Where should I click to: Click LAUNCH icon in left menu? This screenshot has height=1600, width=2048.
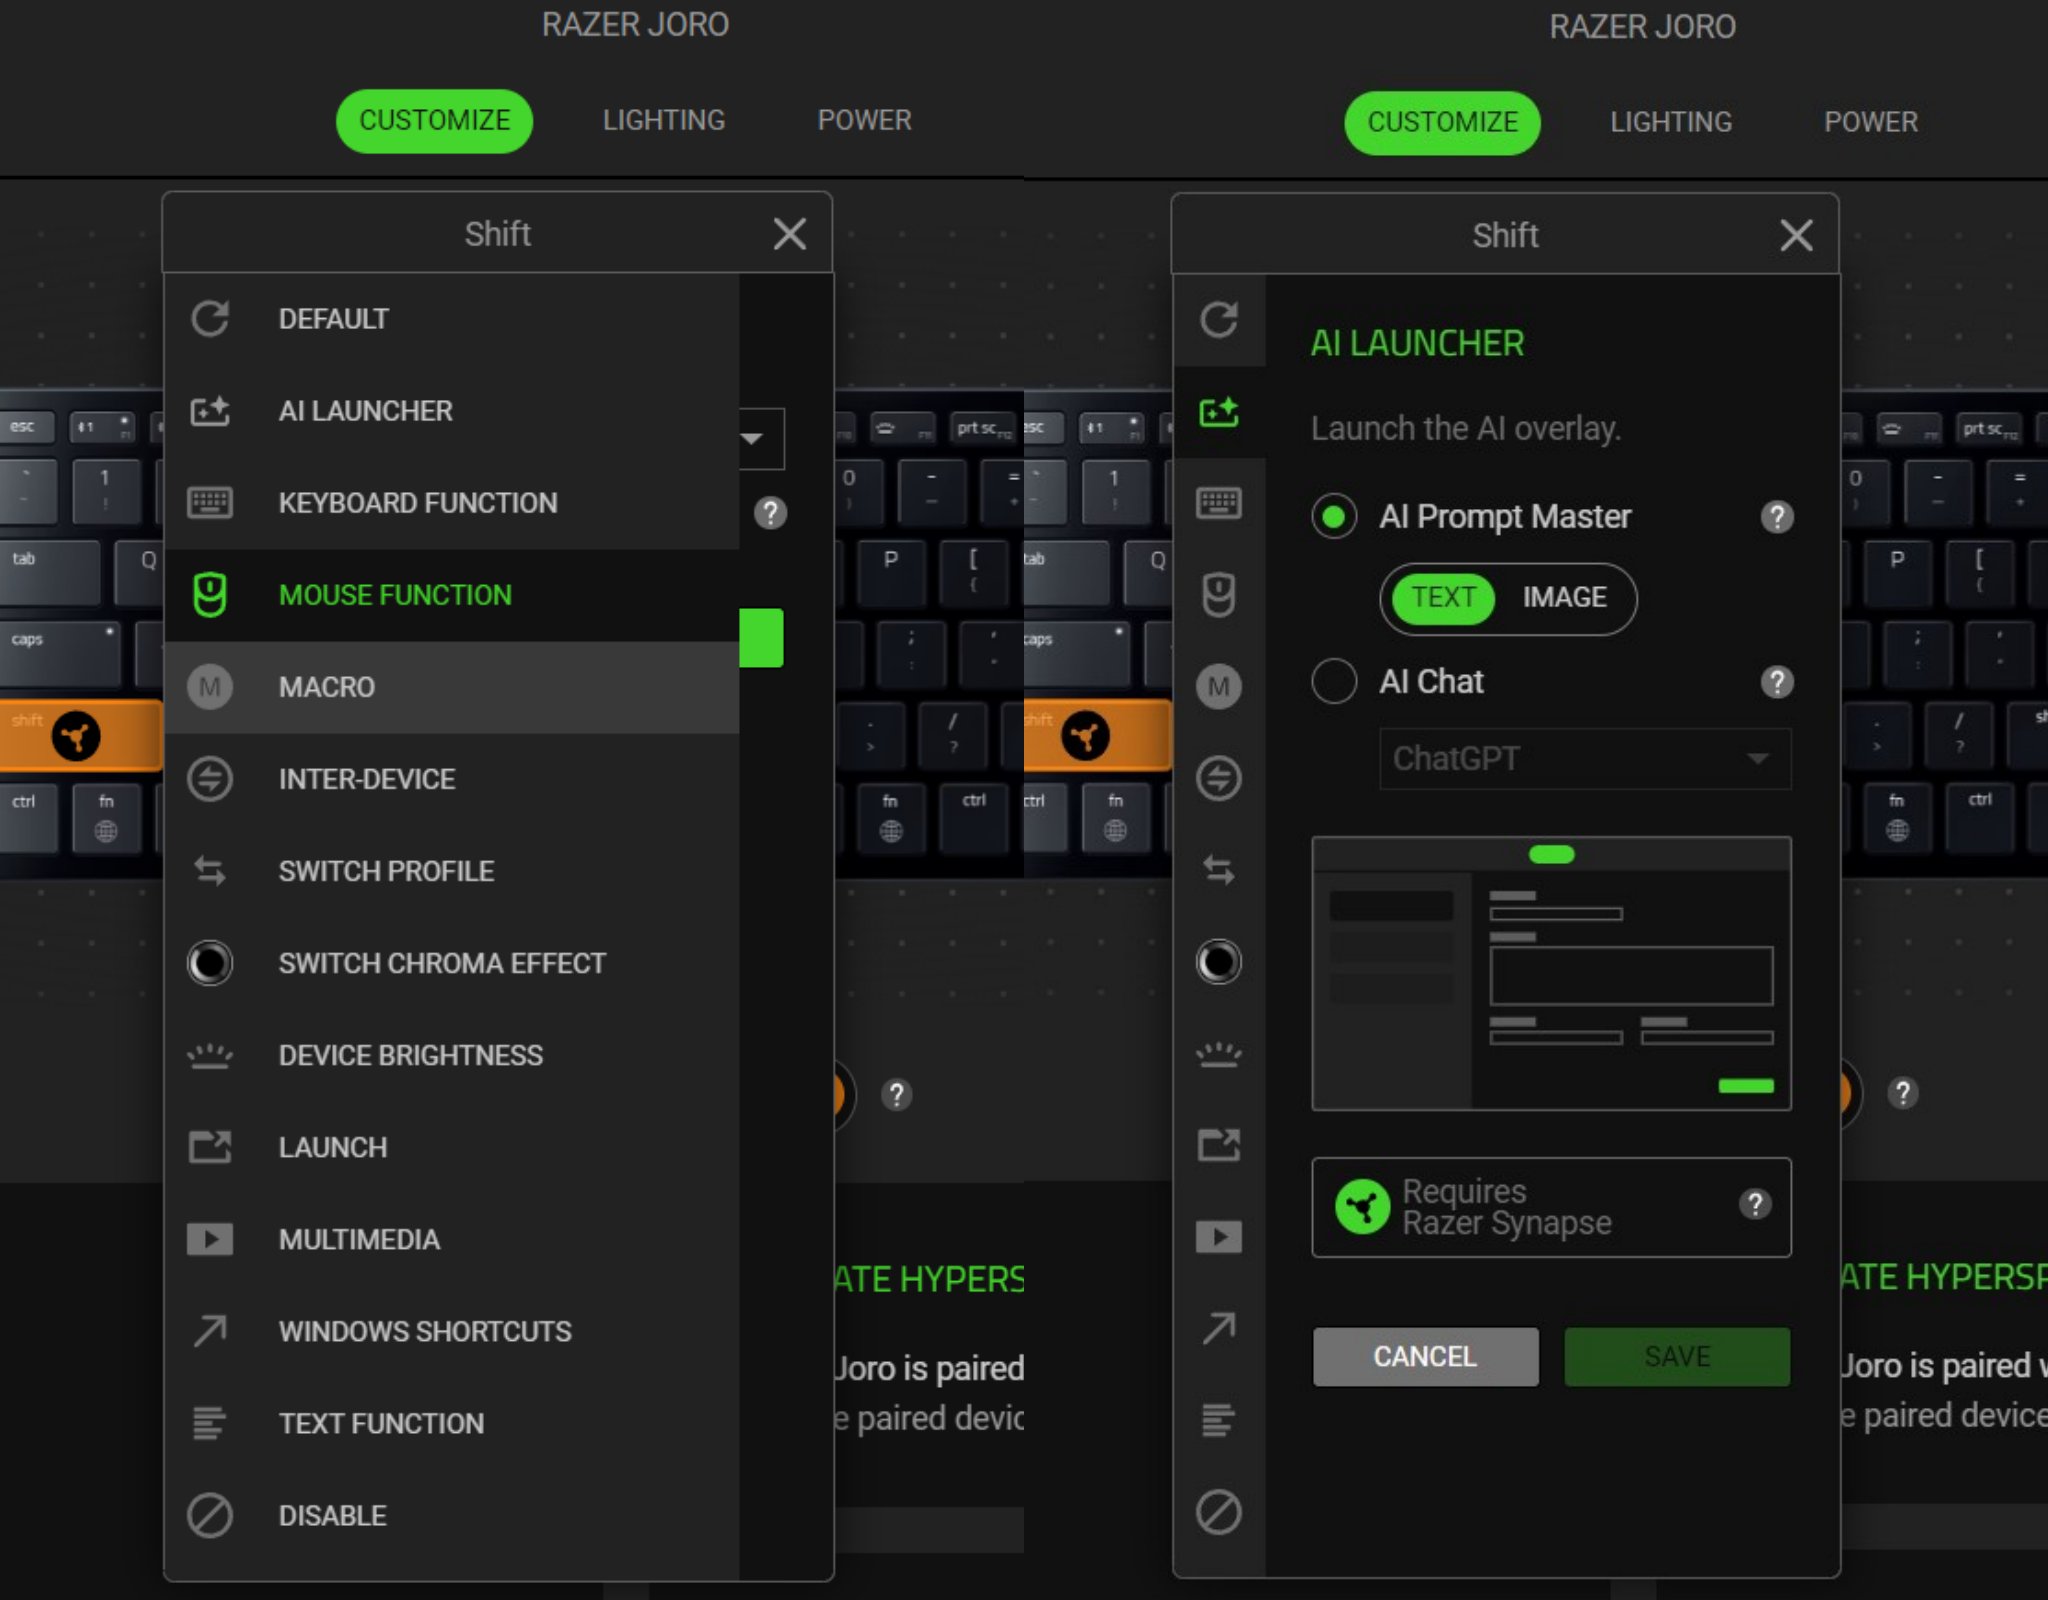click(x=210, y=1147)
